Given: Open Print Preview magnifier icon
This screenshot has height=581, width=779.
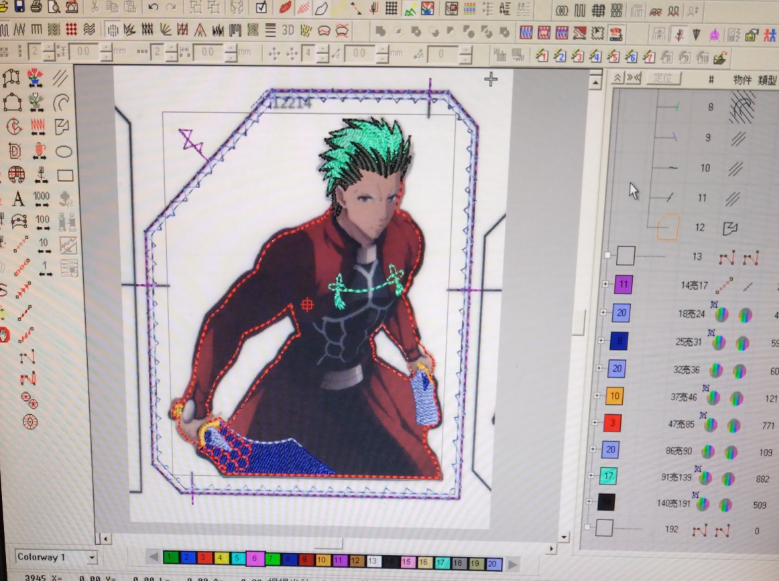Looking at the screenshot, I should click(x=54, y=6).
